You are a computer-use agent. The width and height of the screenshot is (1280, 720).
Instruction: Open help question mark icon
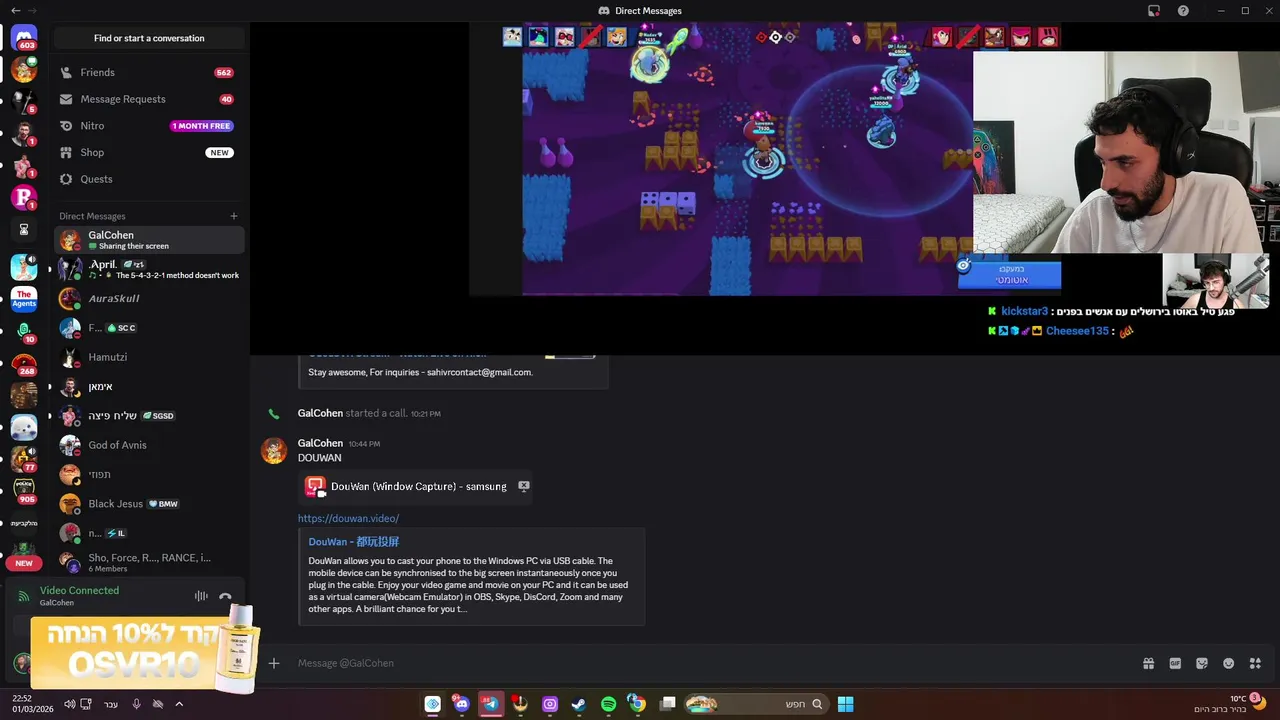[1183, 10]
